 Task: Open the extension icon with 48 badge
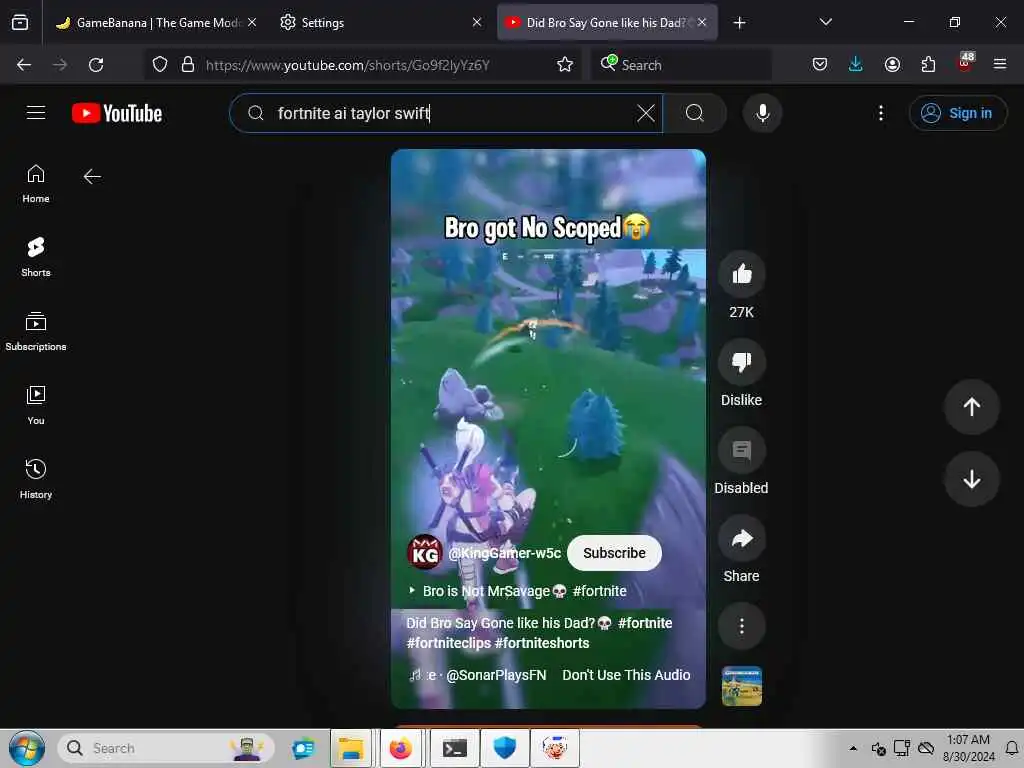click(x=964, y=63)
